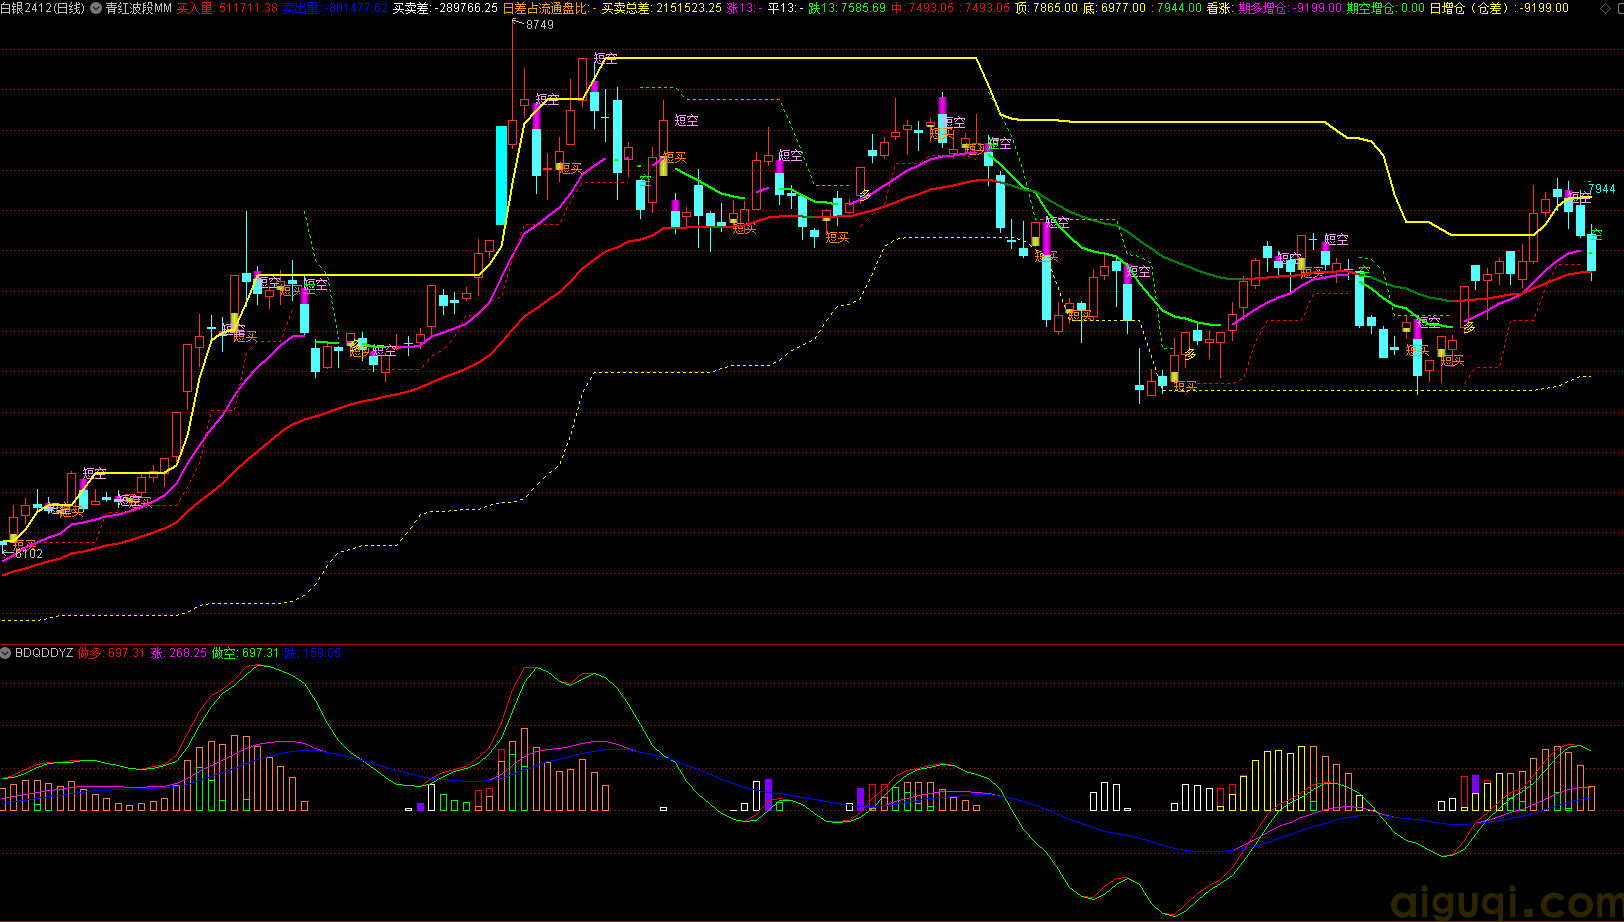Click the 涨: 268.25 value

click(x=179, y=653)
